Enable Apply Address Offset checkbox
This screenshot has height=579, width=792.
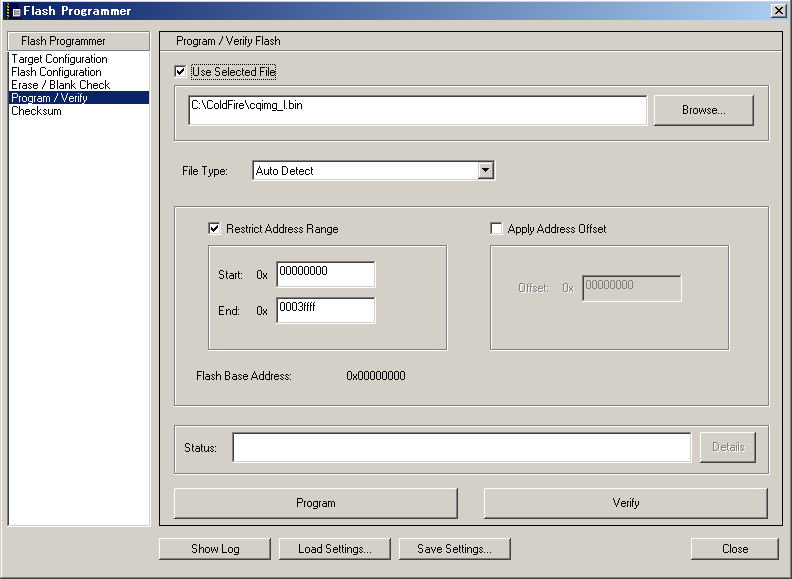click(496, 229)
